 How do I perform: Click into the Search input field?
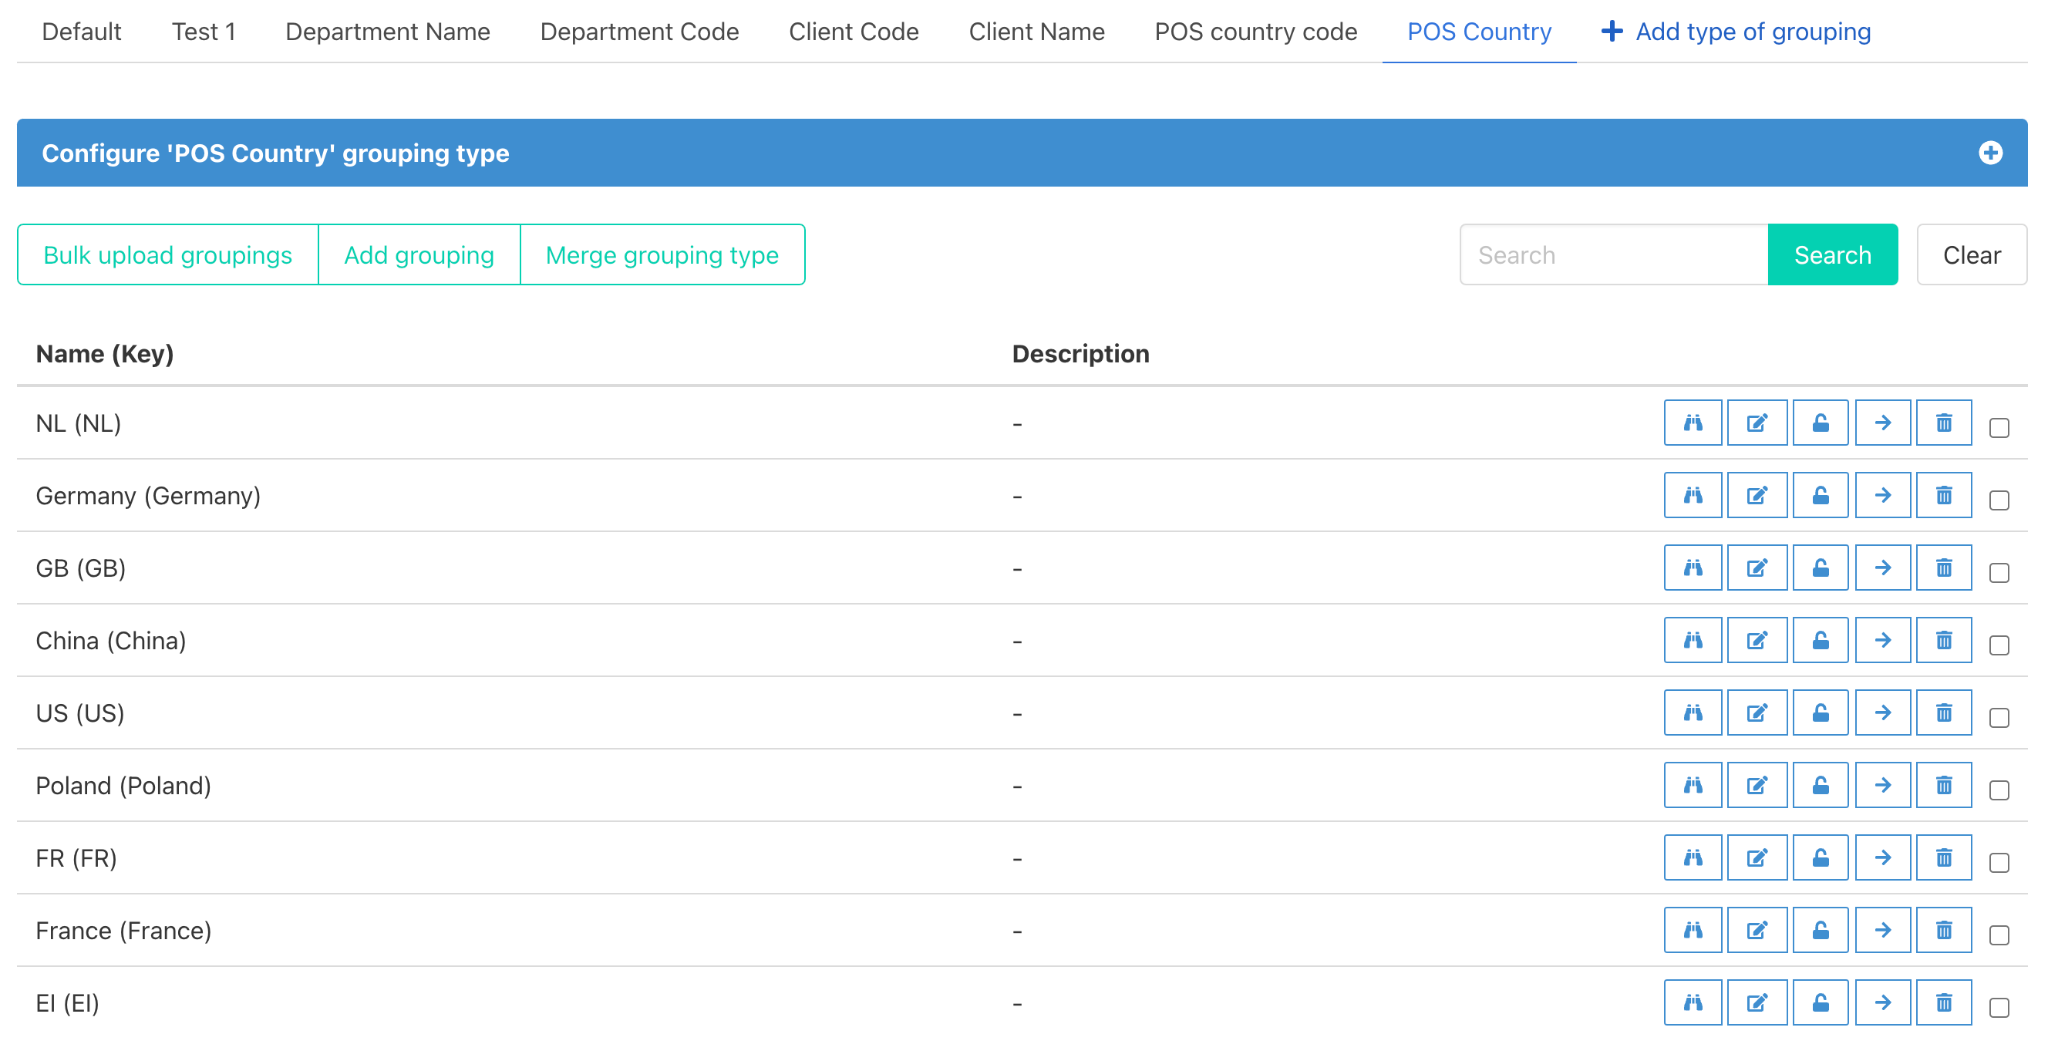[1613, 255]
